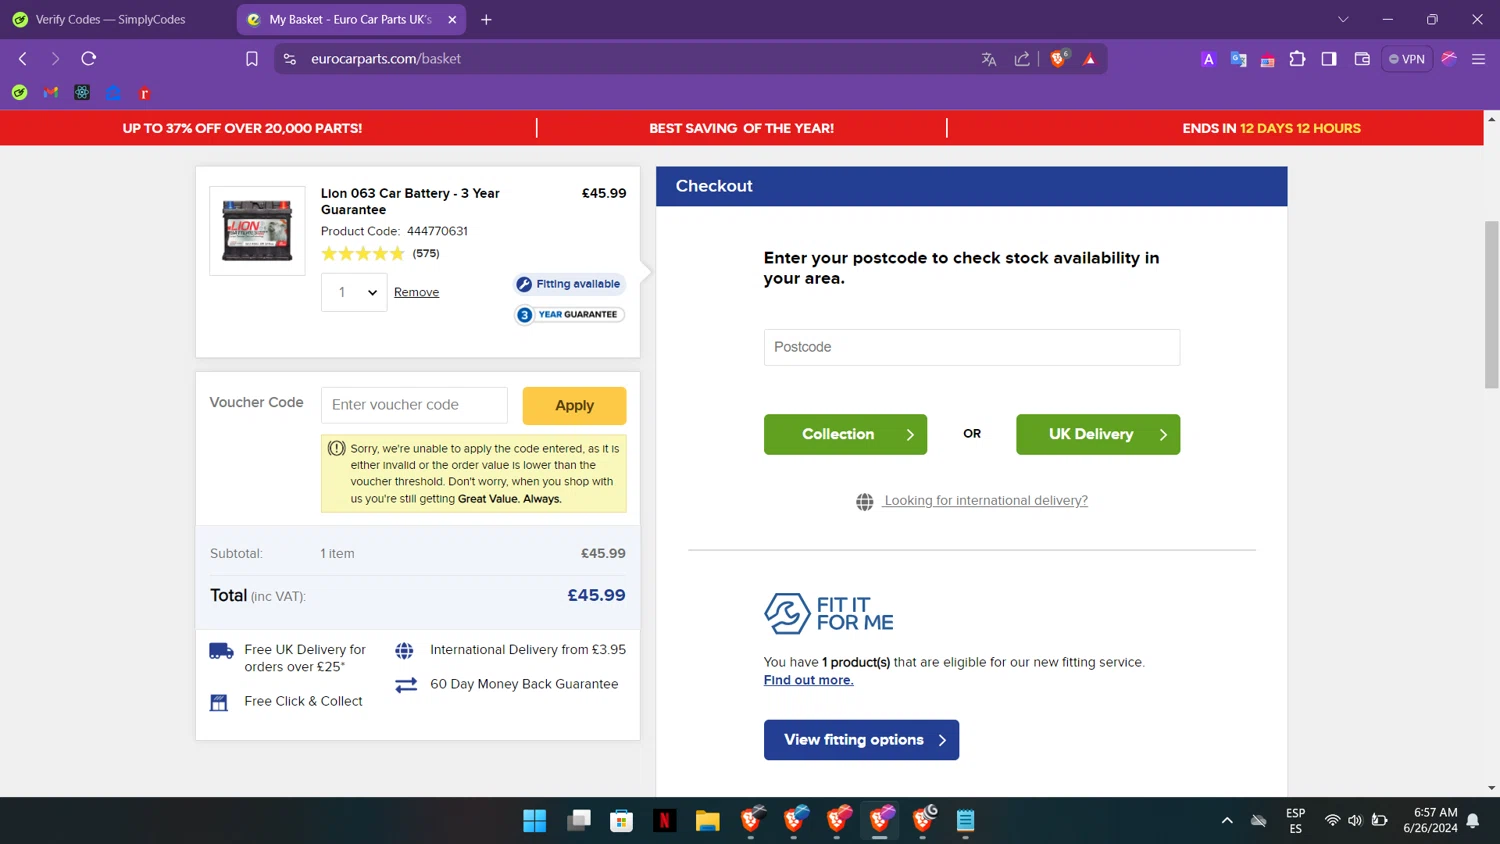Open the purple 'A' extension icon
This screenshot has height=844, width=1500.
pos(1208,59)
